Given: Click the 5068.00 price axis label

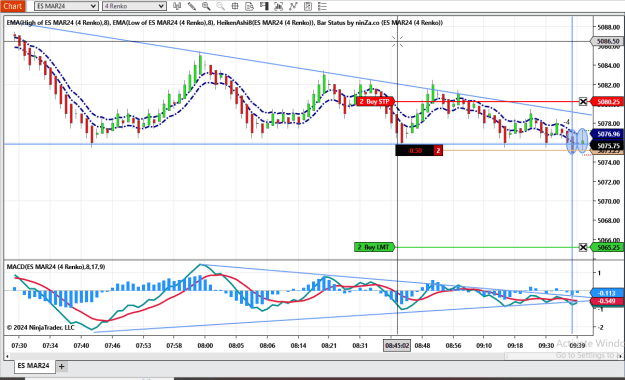Looking at the screenshot, I should 609,221.
